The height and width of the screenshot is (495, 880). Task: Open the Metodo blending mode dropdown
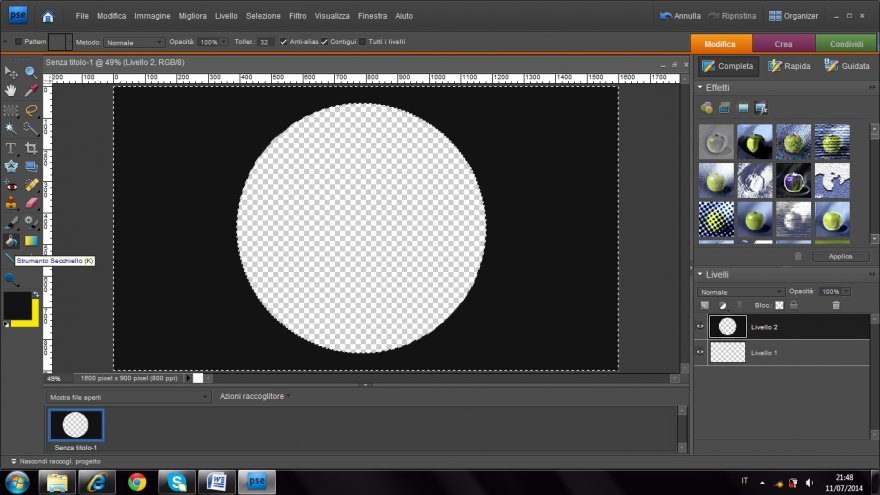[x=134, y=42]
